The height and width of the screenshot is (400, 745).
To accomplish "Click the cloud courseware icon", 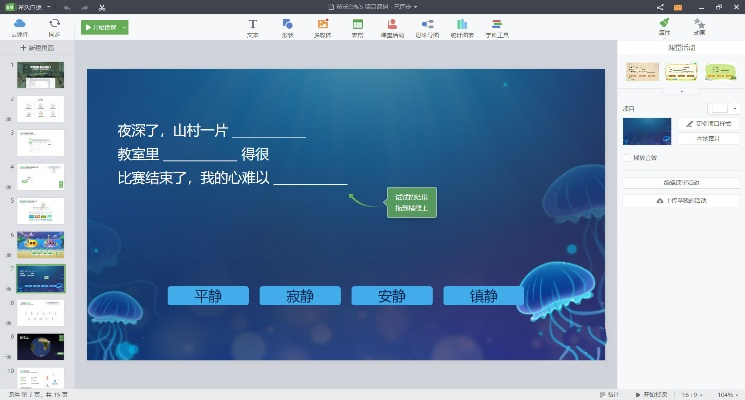I will [20, 26].
